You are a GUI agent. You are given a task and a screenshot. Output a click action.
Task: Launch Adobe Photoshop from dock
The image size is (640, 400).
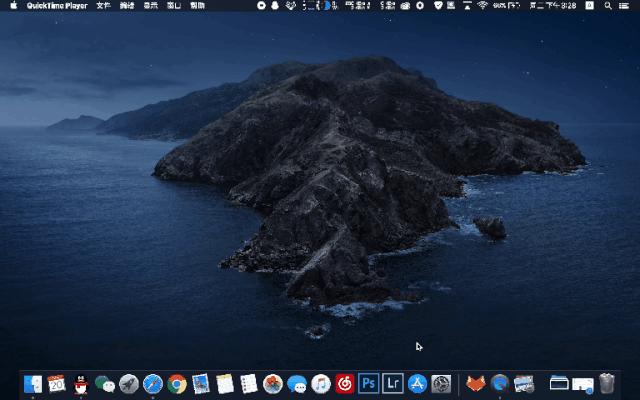coord(369,383)
